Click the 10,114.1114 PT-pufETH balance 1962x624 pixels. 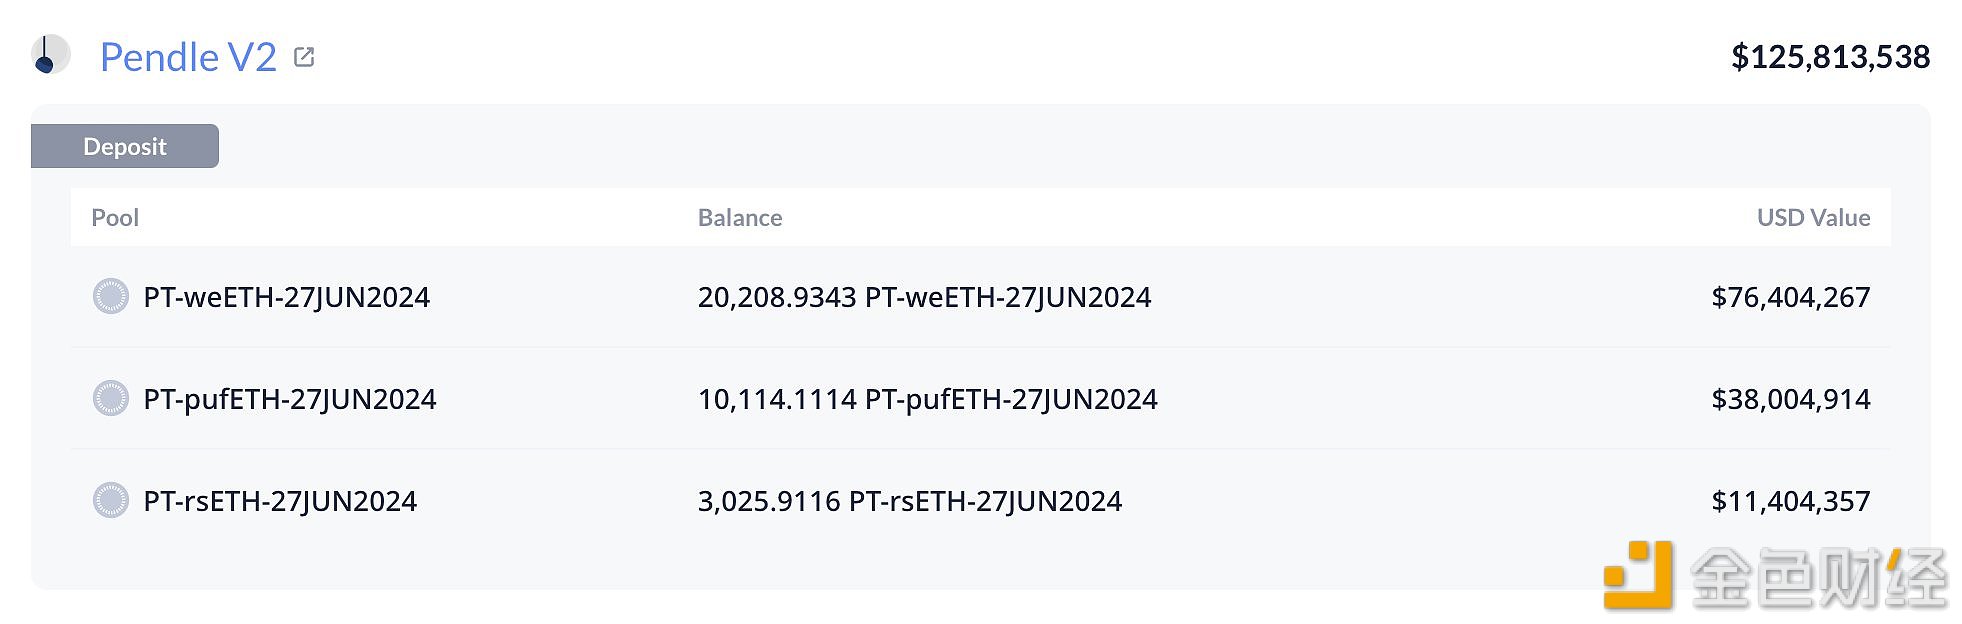pos(927,400)
